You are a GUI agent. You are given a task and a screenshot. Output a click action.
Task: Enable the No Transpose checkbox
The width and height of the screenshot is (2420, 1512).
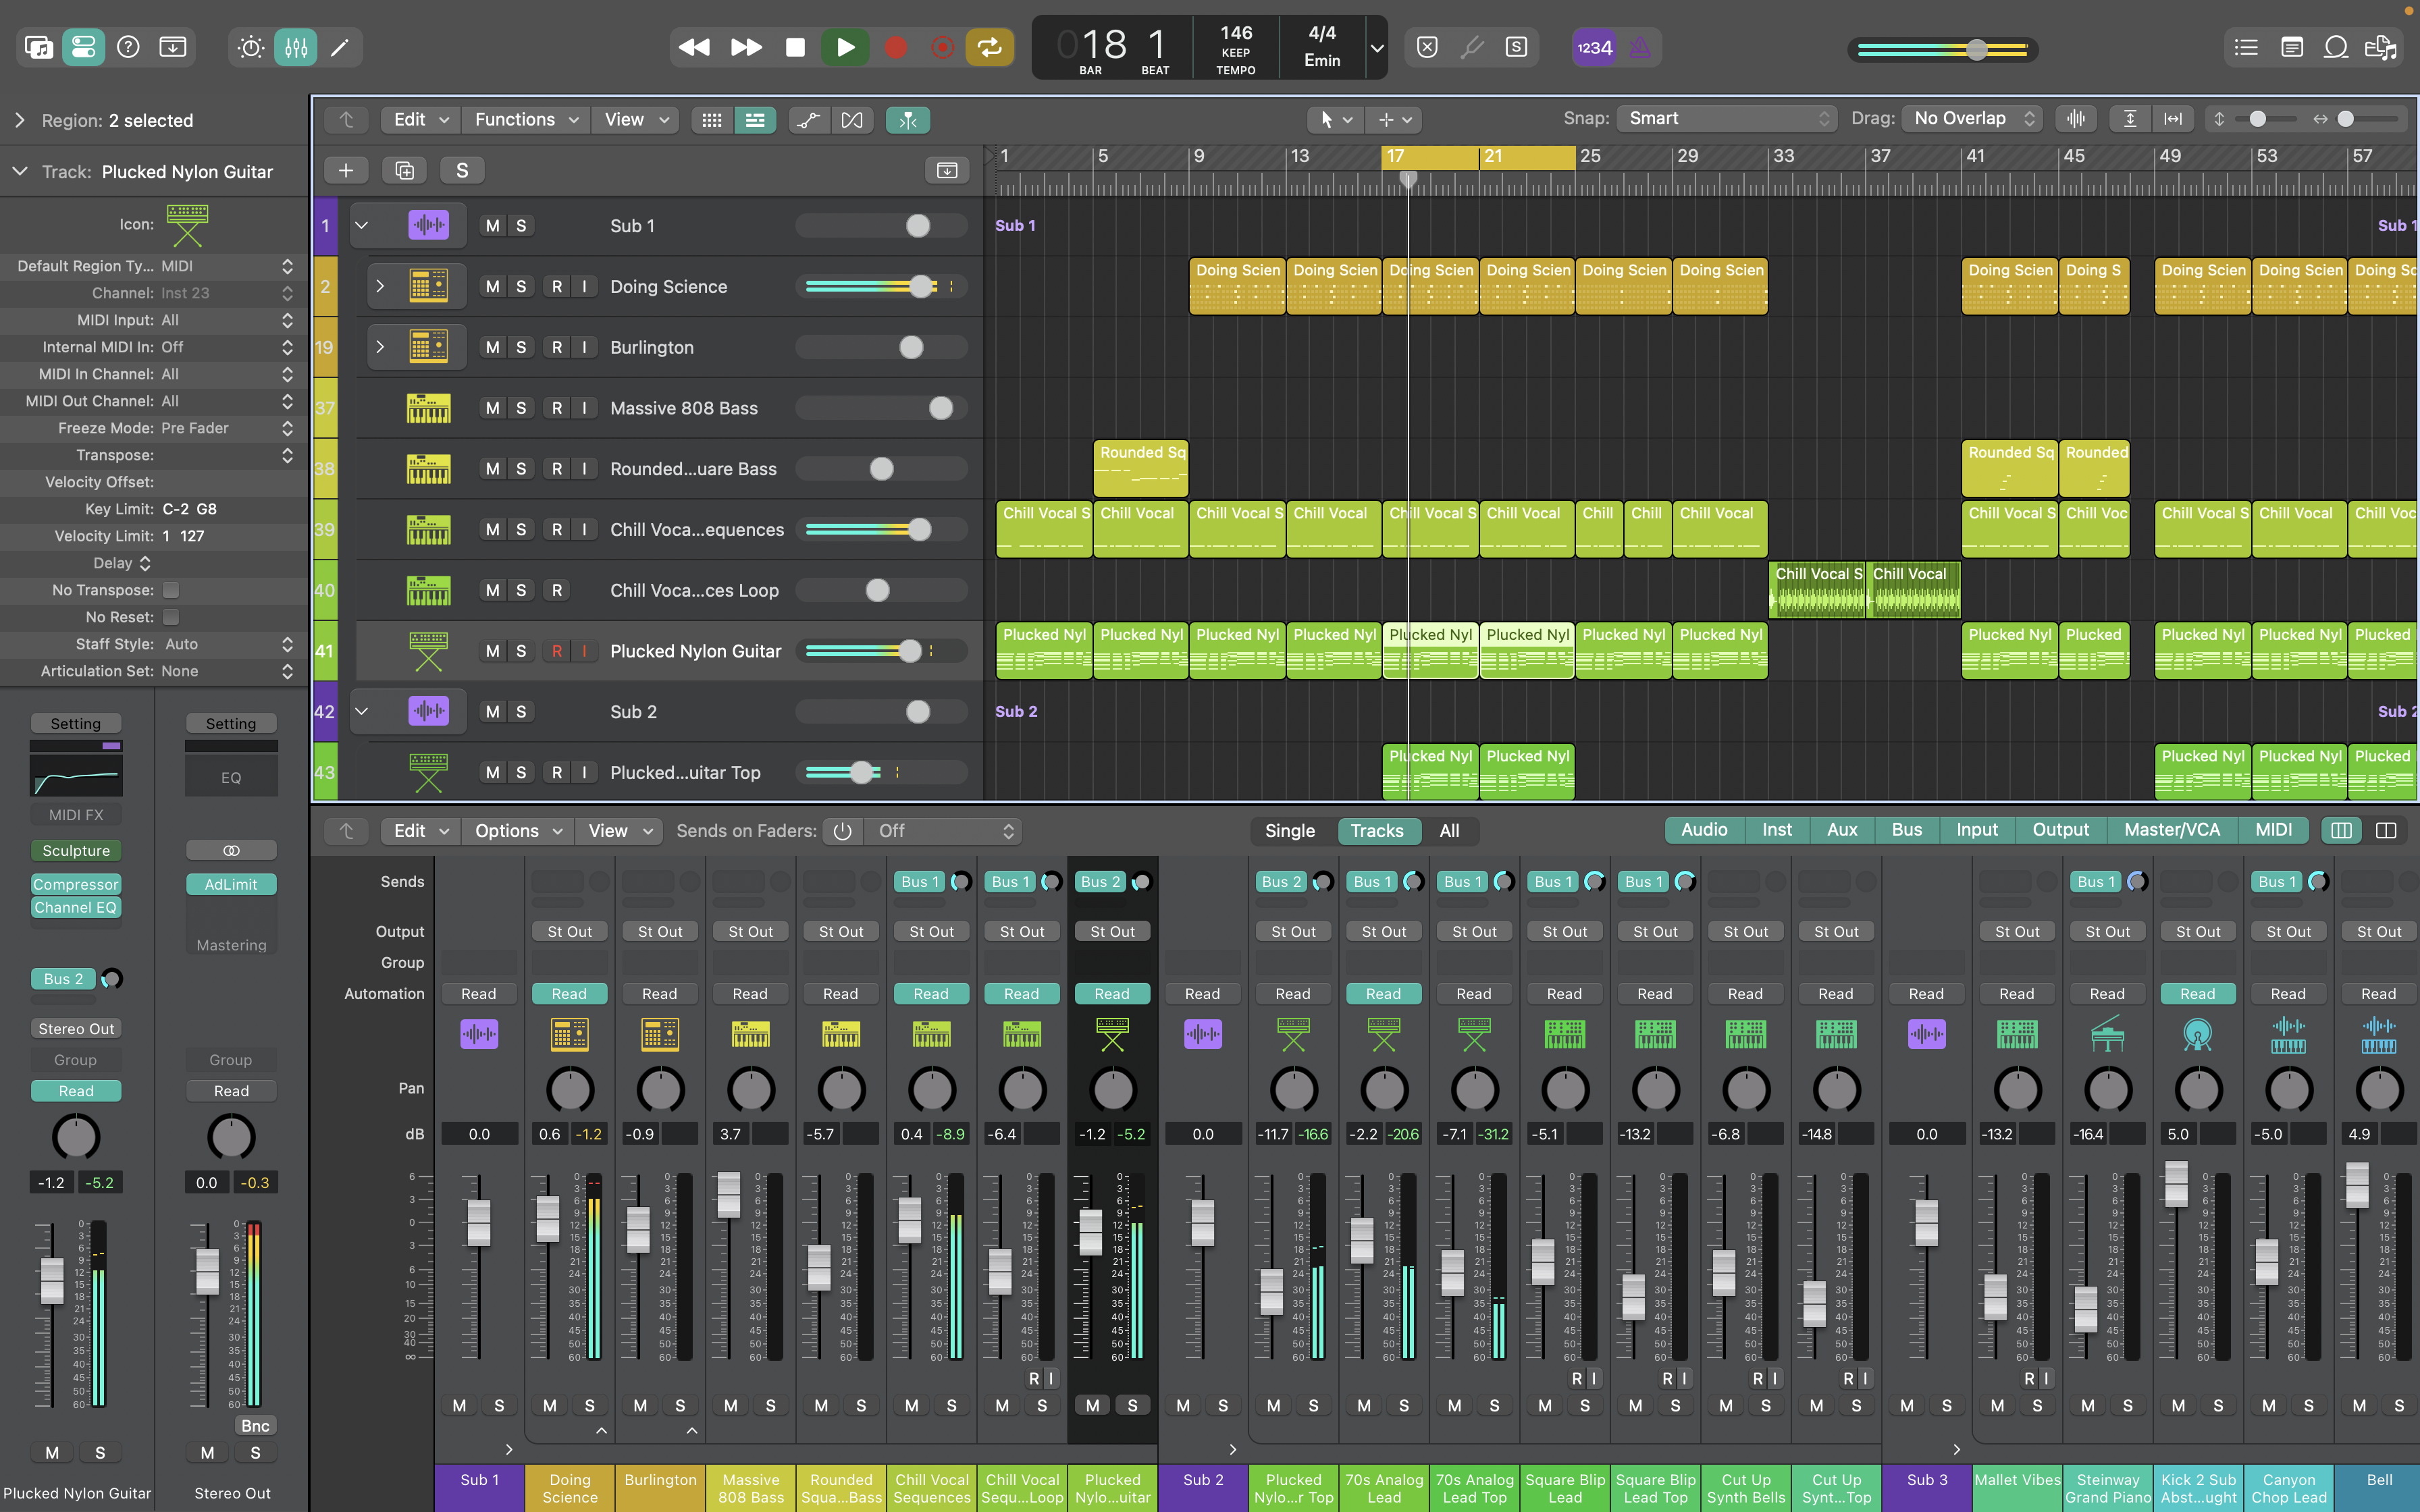[171, 590]
